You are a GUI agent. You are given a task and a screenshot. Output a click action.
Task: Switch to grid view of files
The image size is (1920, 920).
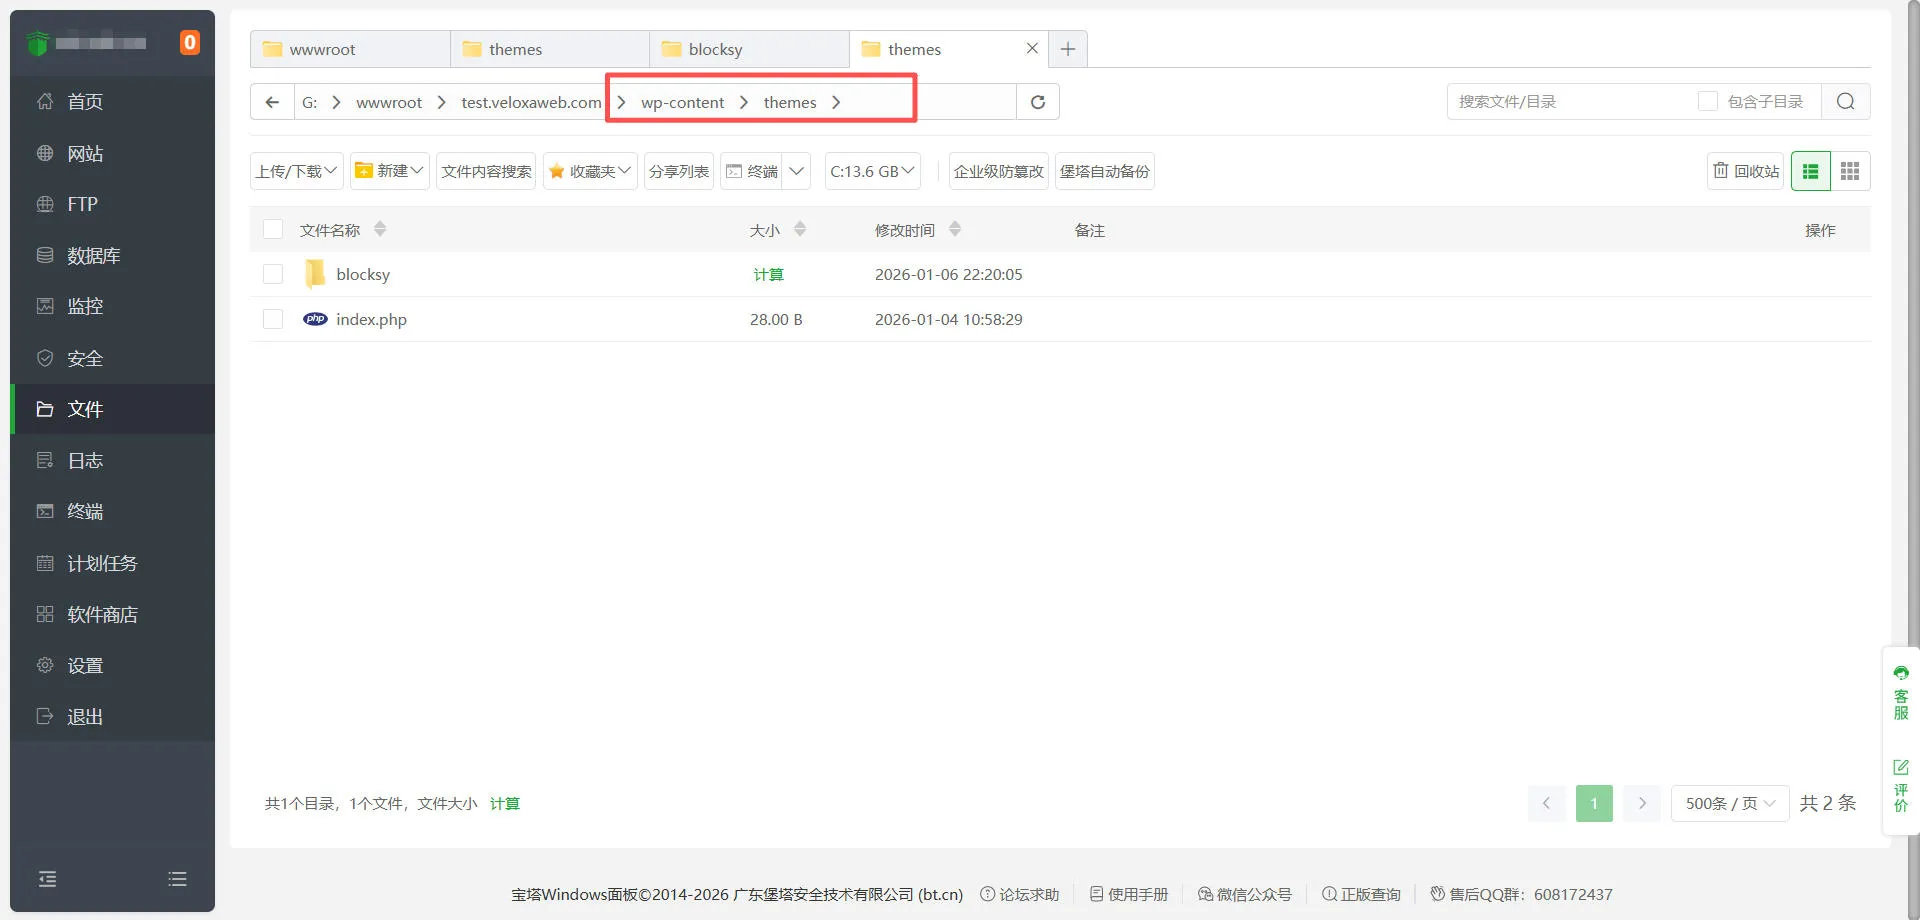pos(1849,170)
